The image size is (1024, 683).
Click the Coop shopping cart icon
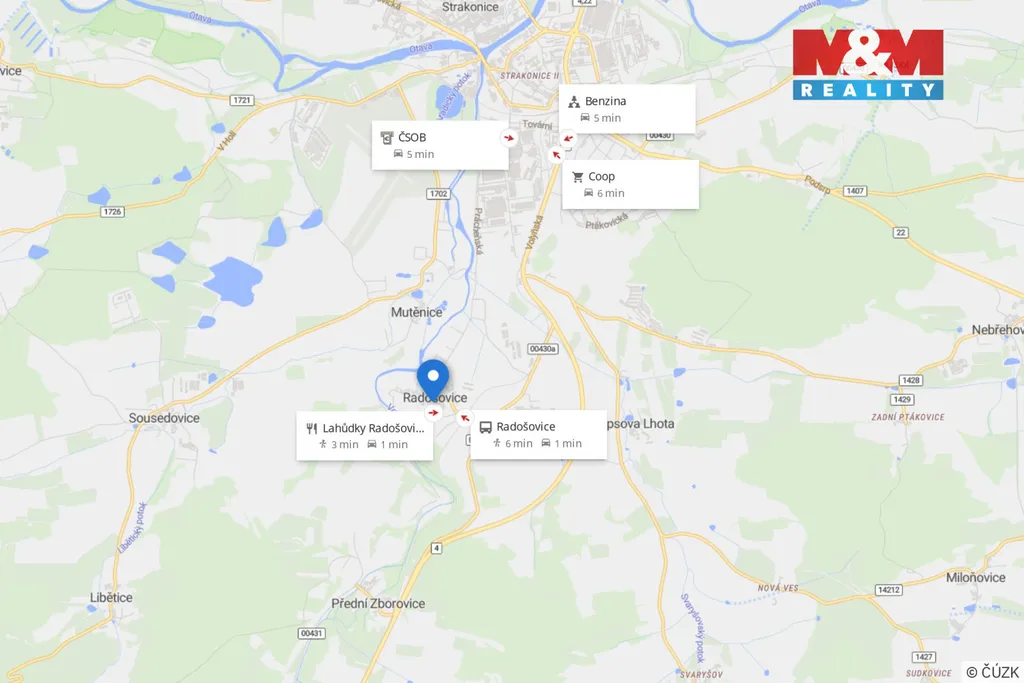pos(577,176)
